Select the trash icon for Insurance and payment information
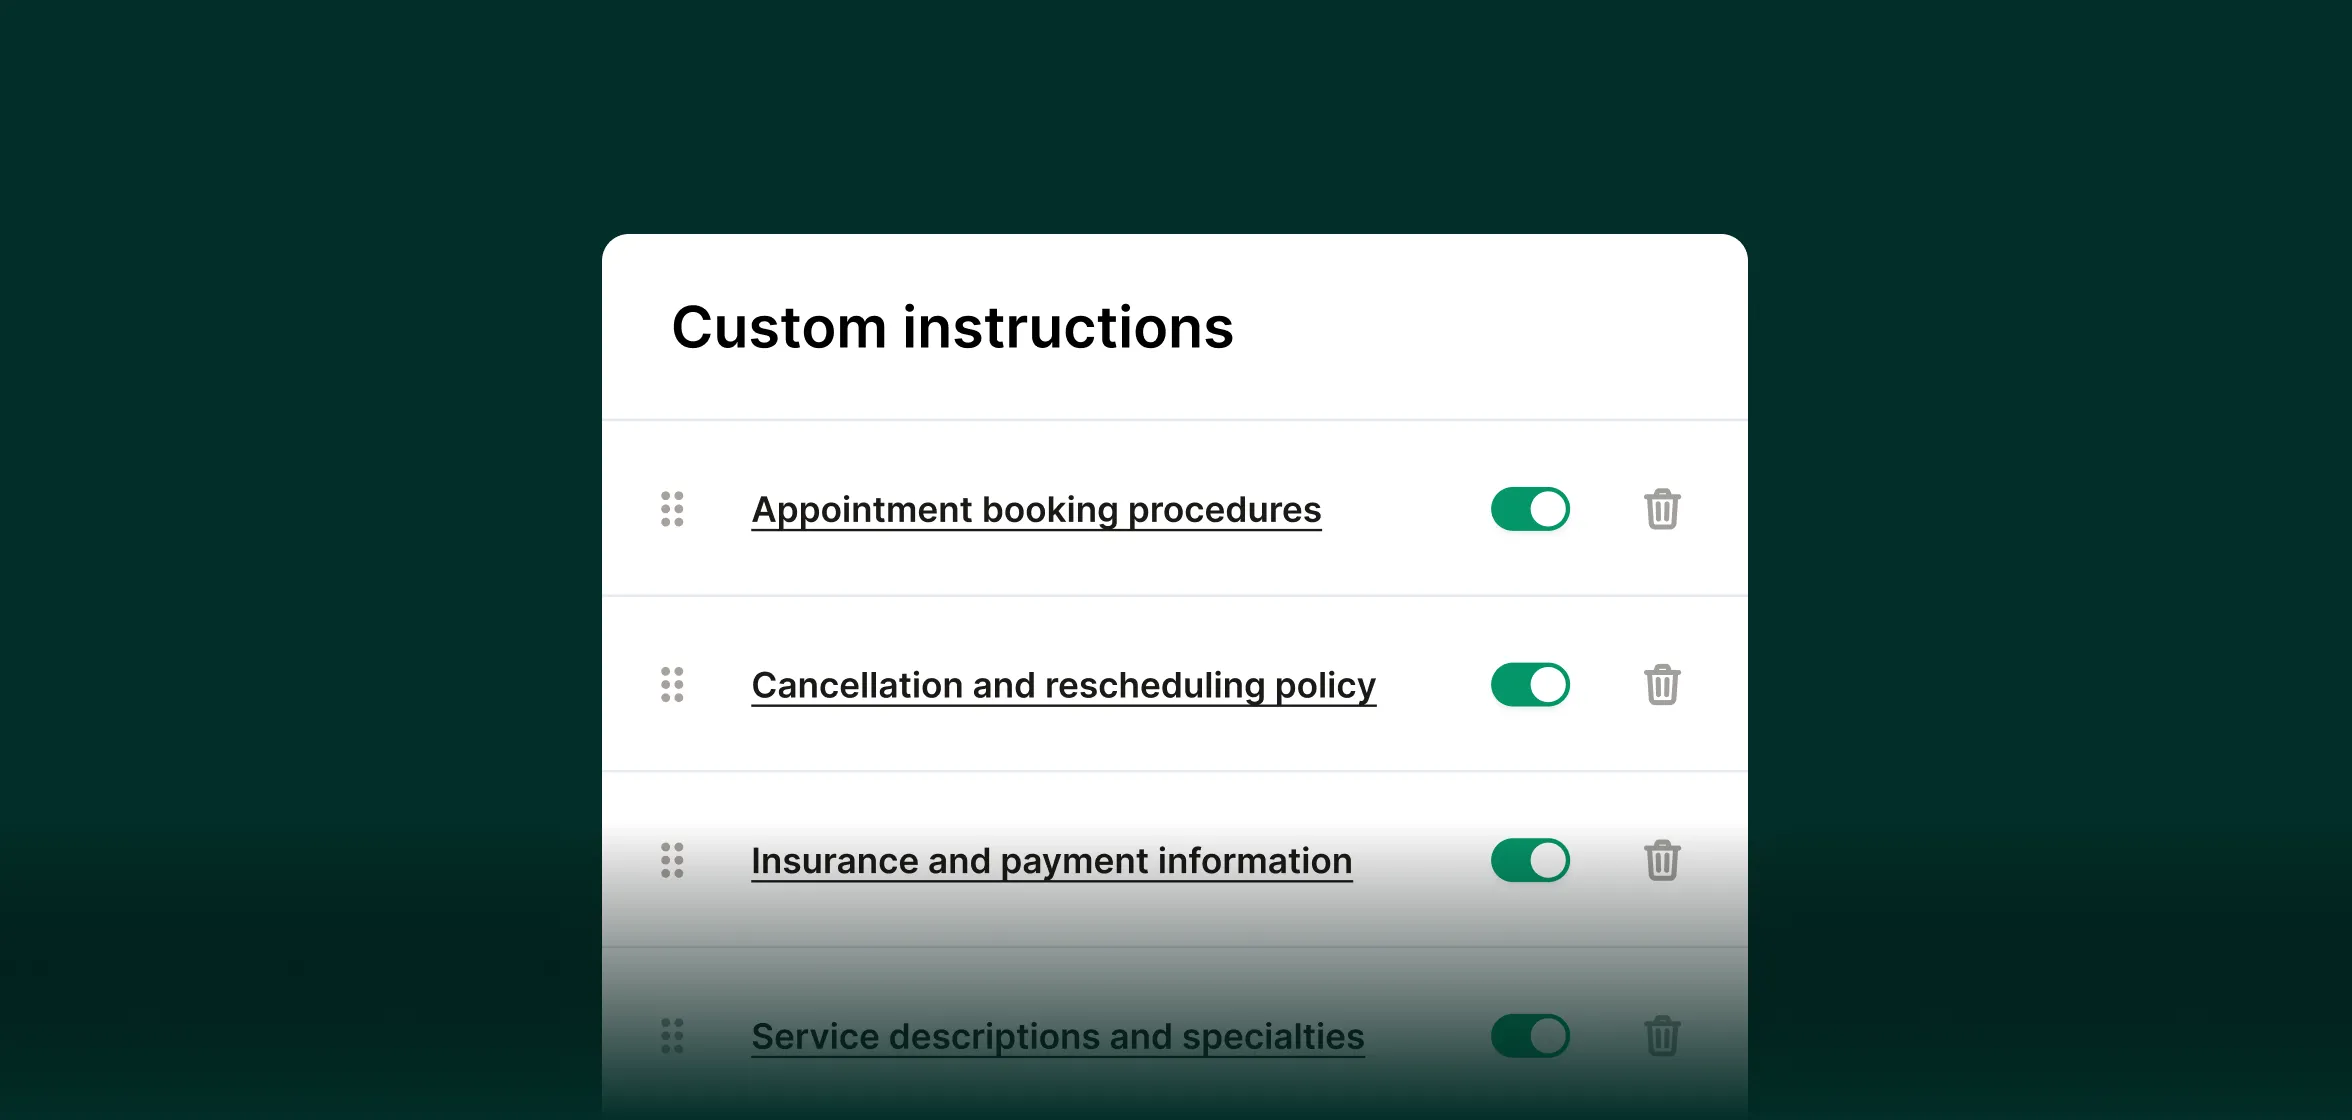 click(x=1662, y=860)
